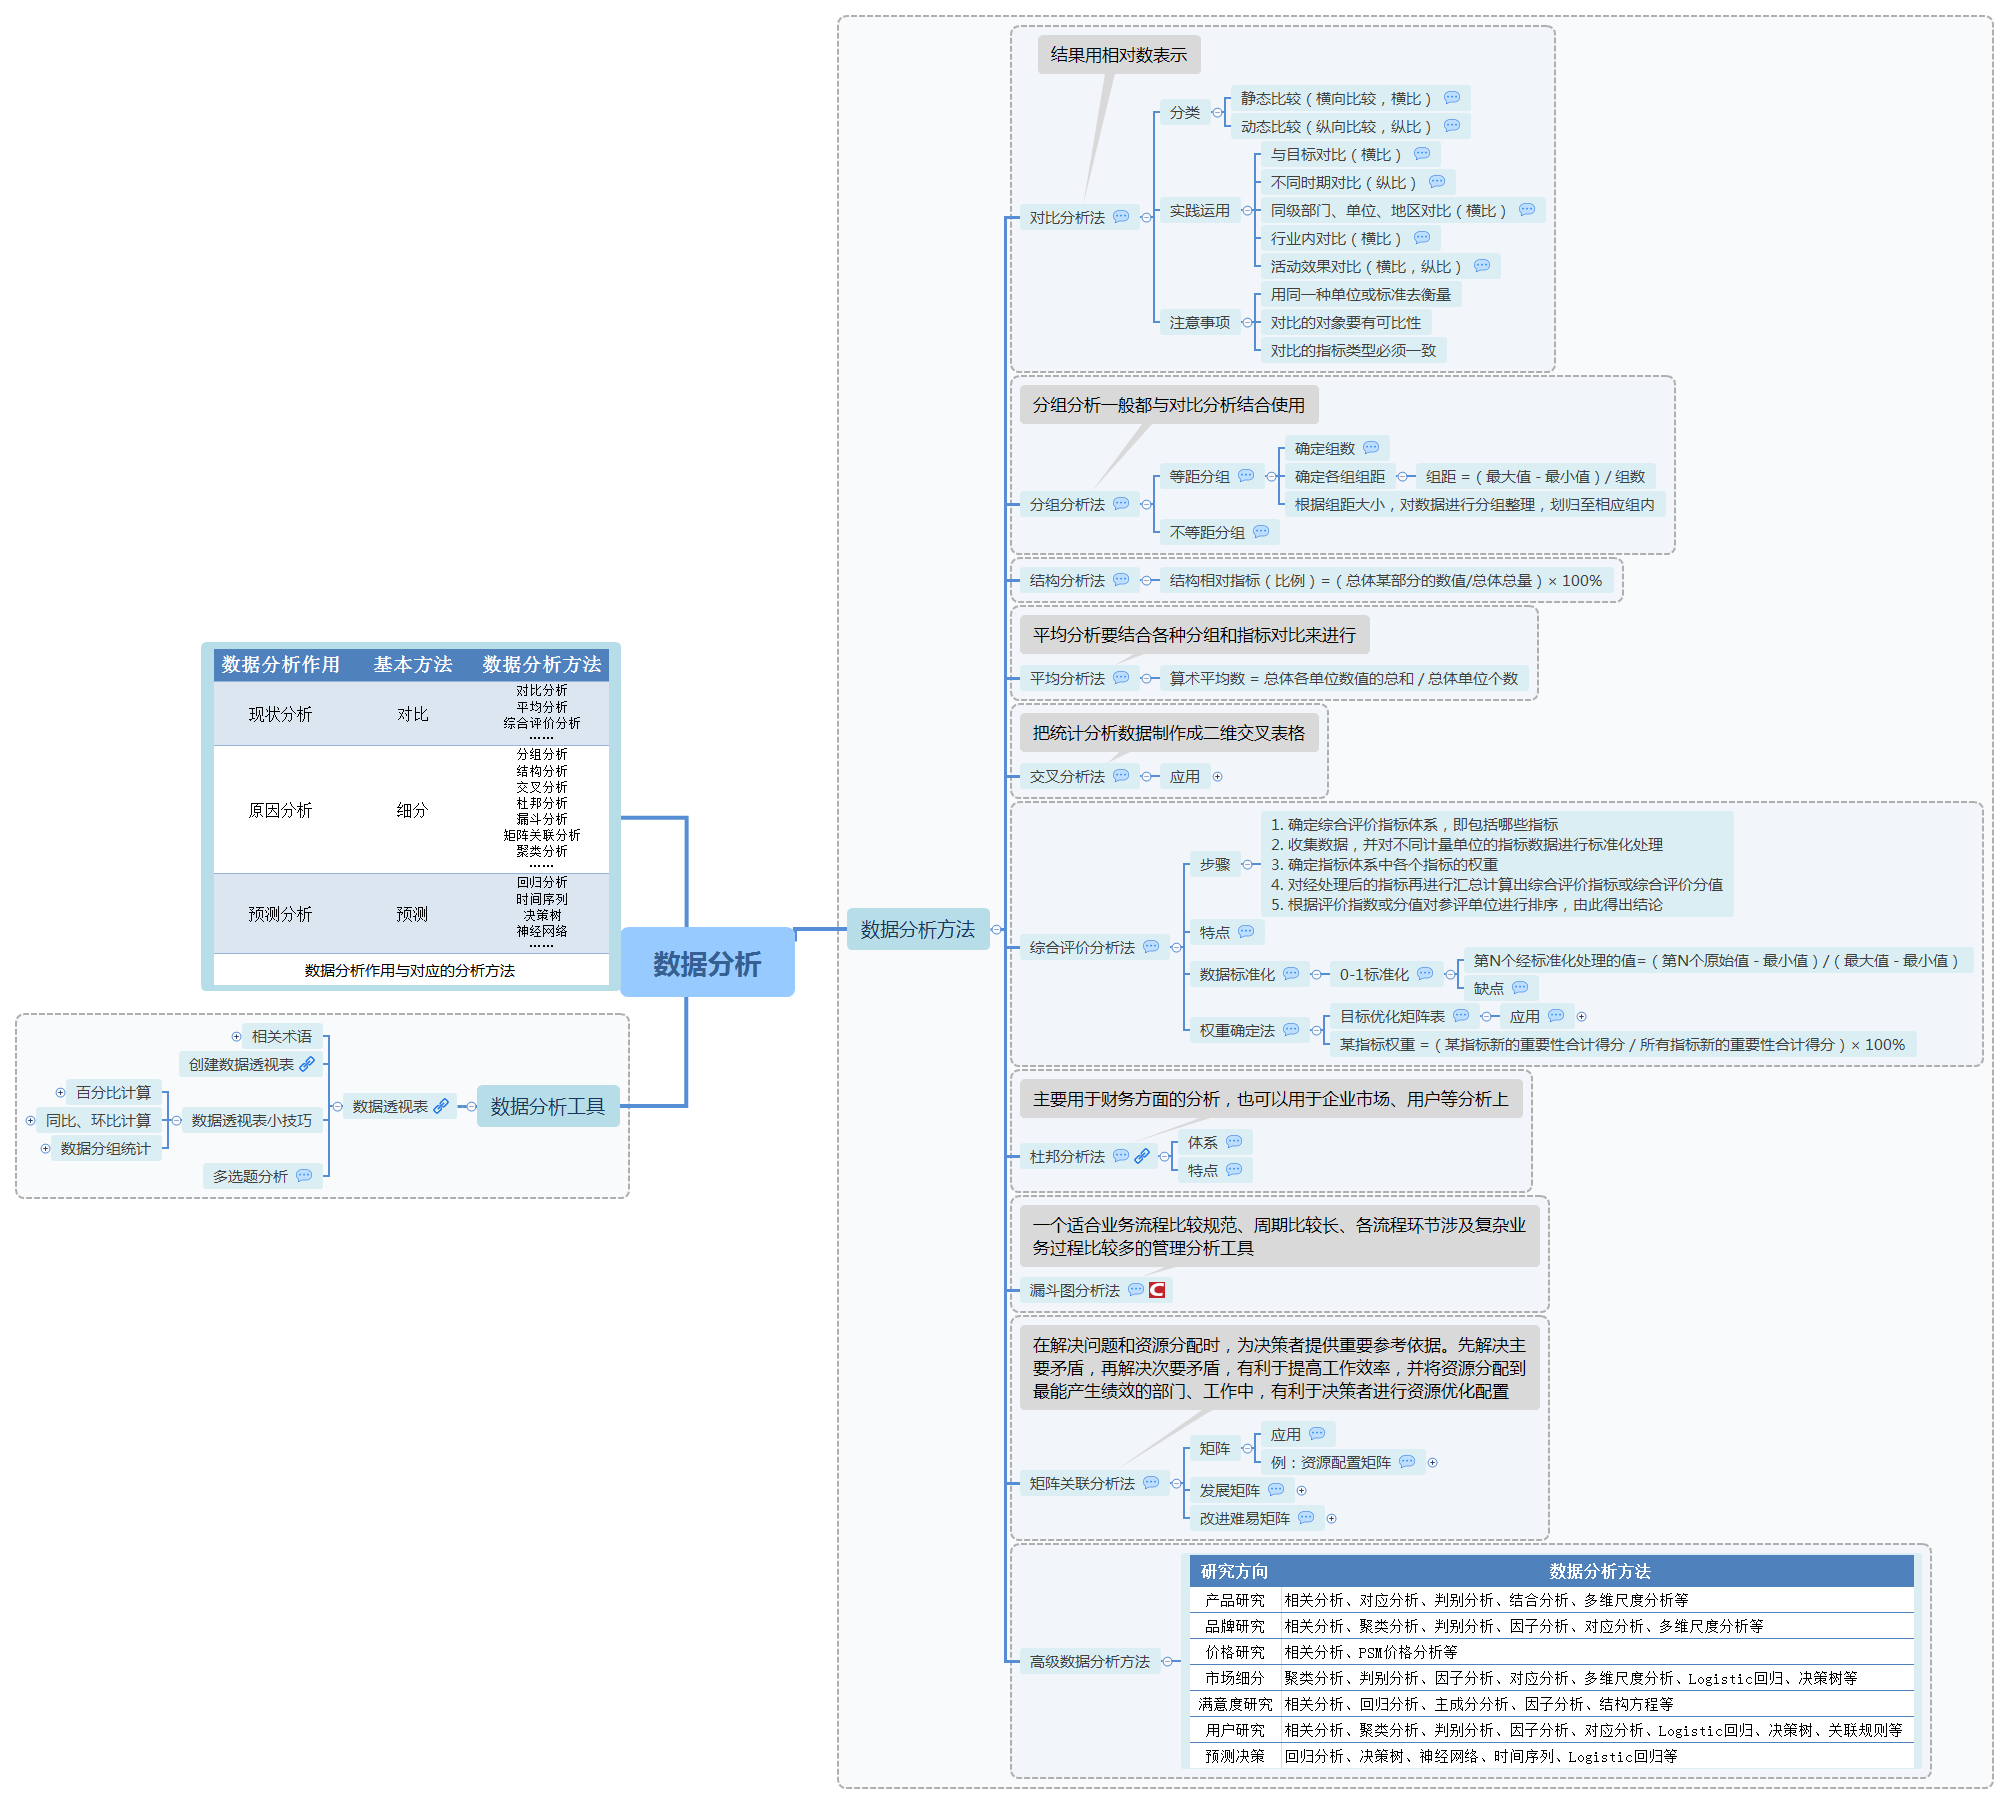Click the red C icon next to 漏斗图分析法
The height and width of the screenshot is (1805, 2010).
[1157, 1290]
